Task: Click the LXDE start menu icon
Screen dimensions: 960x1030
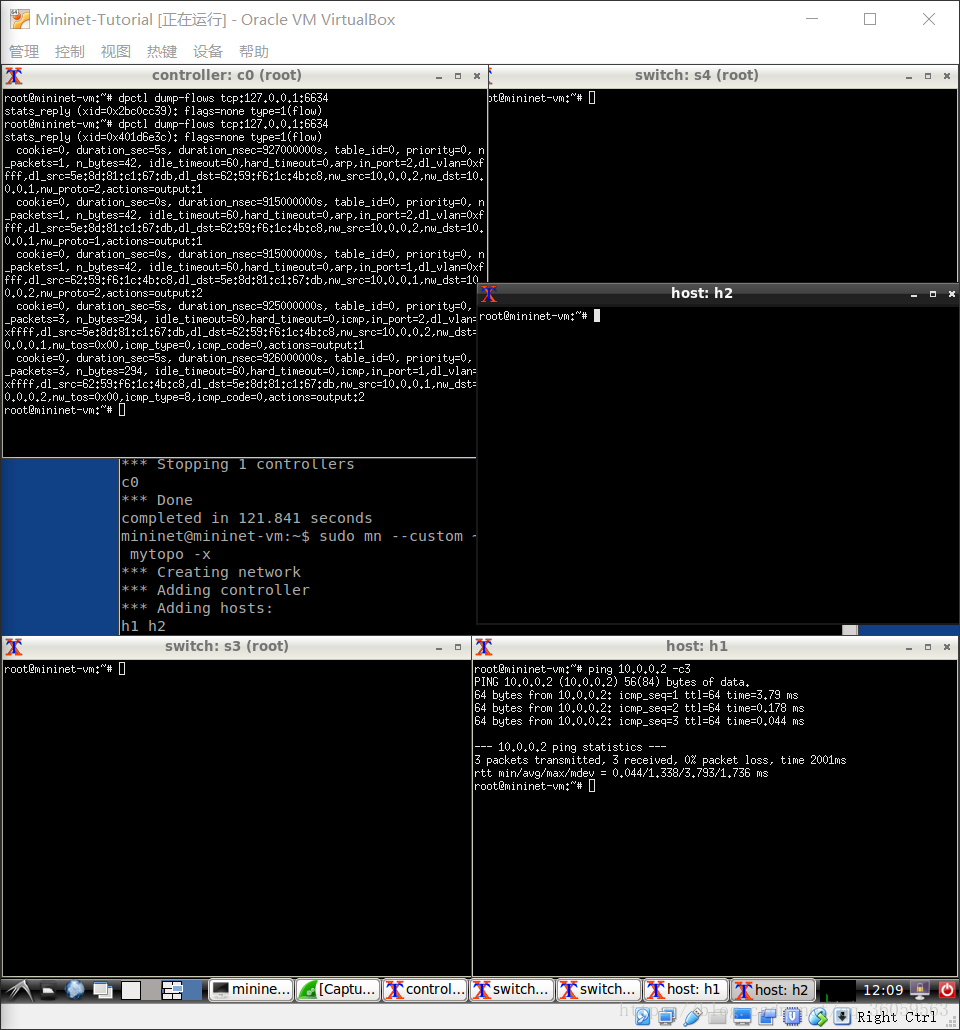Action: click(18, 990)
